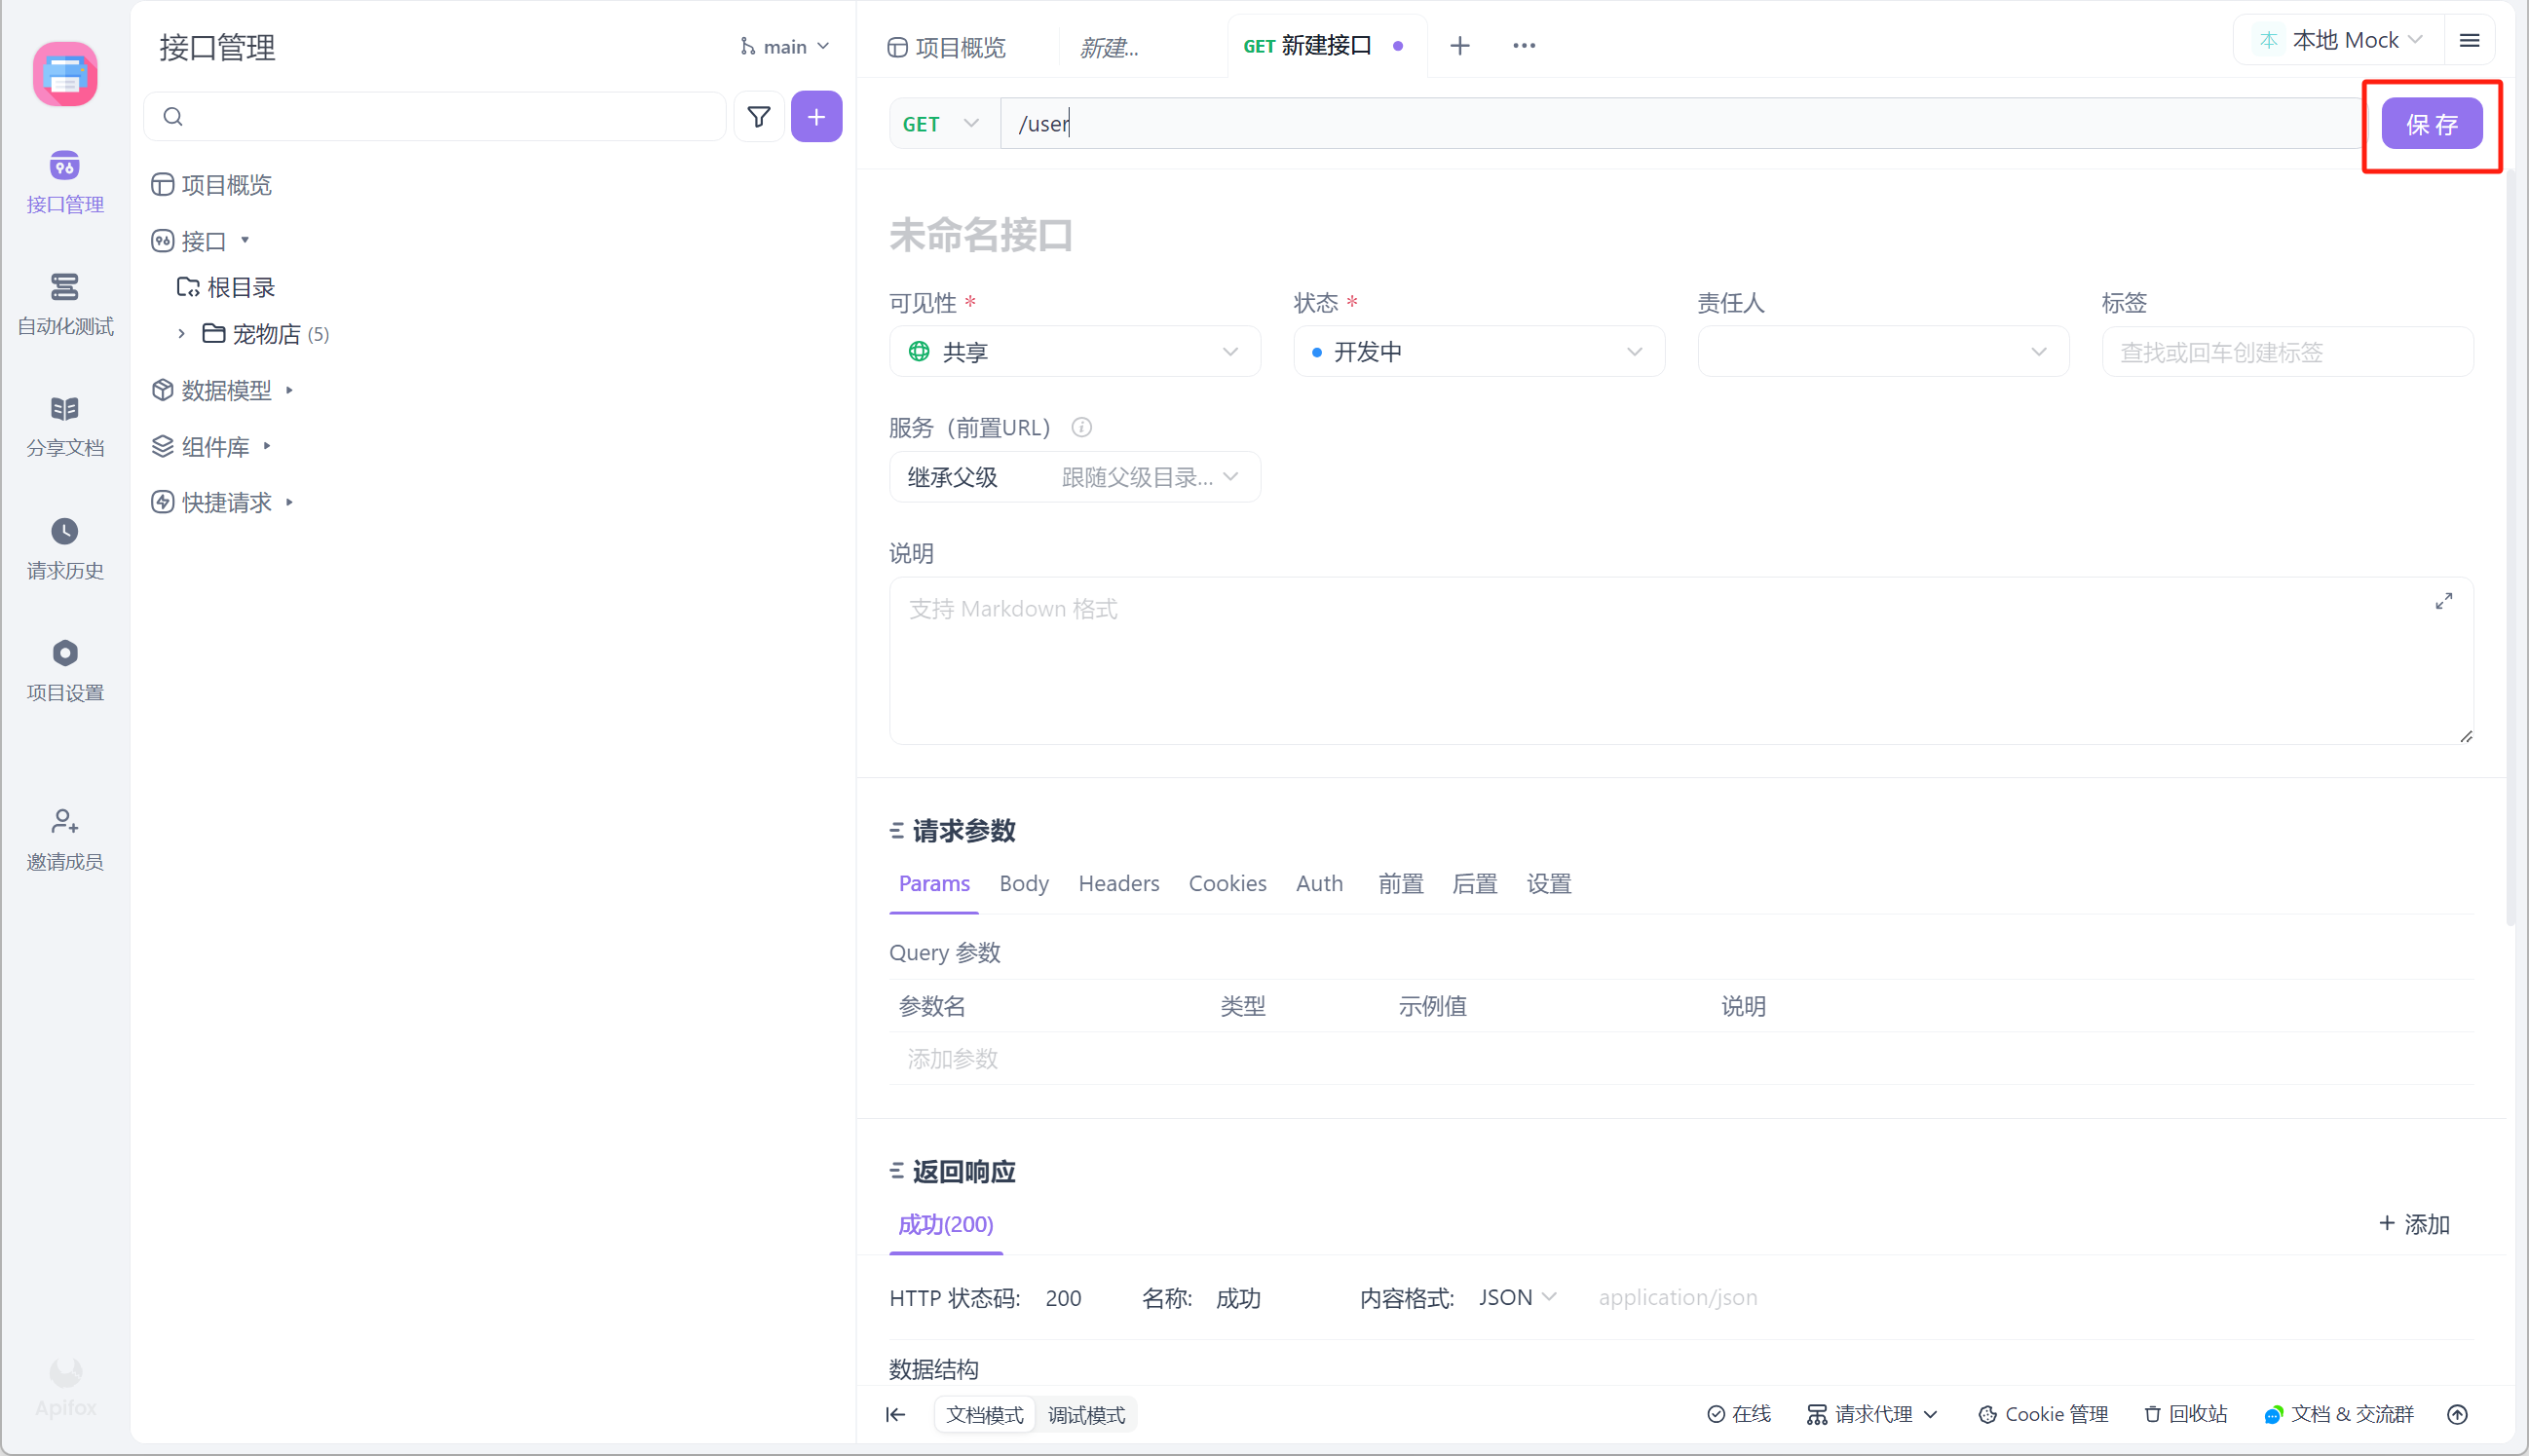2529x1456 pixels.
Task: Open the 项目概览 tab
Action: click(947, 47)
